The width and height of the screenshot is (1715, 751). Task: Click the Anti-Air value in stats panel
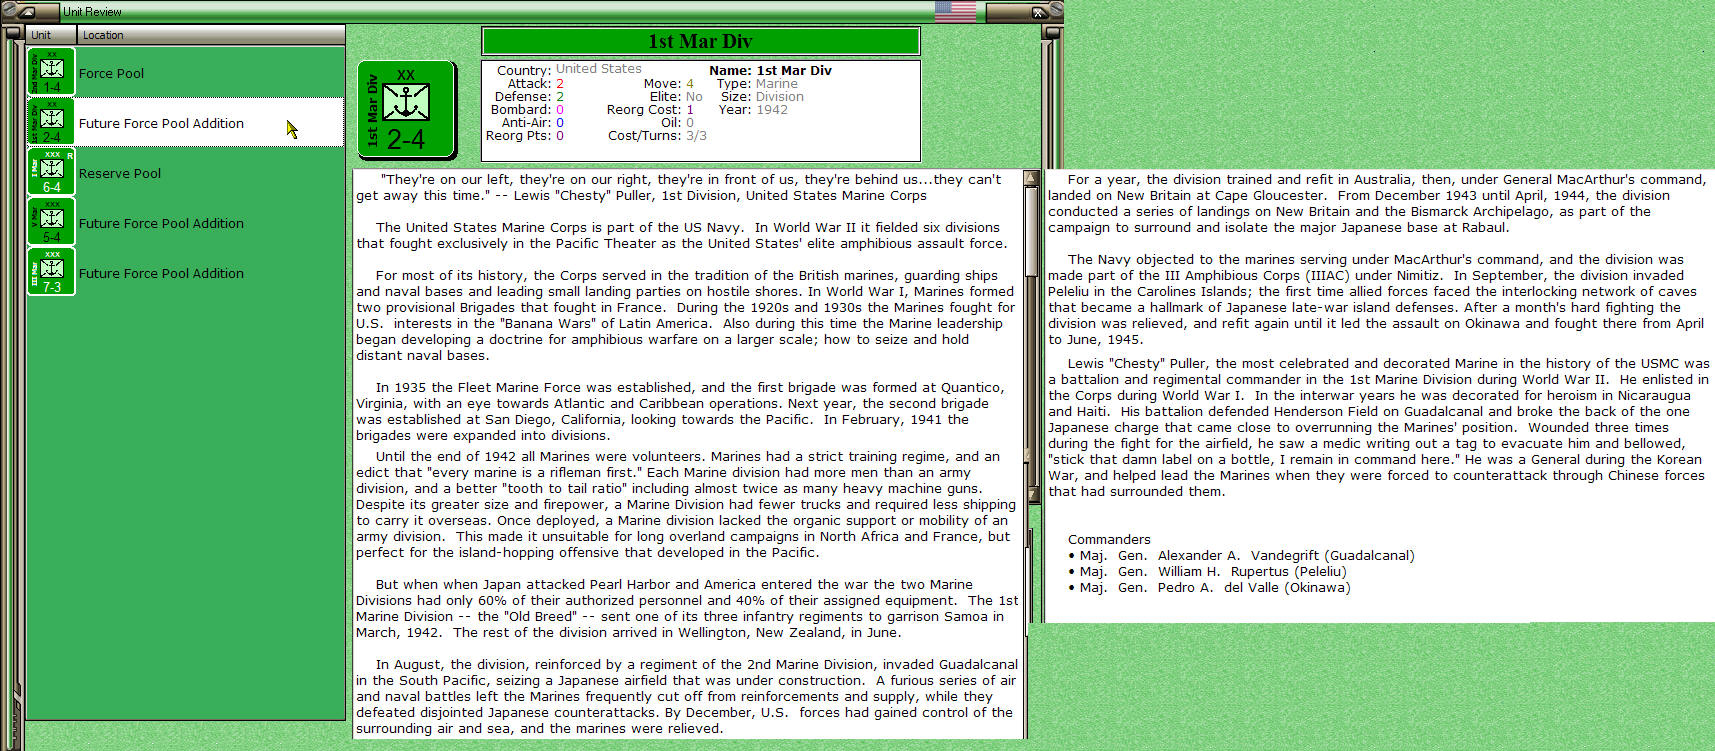[x=560, y=123]
